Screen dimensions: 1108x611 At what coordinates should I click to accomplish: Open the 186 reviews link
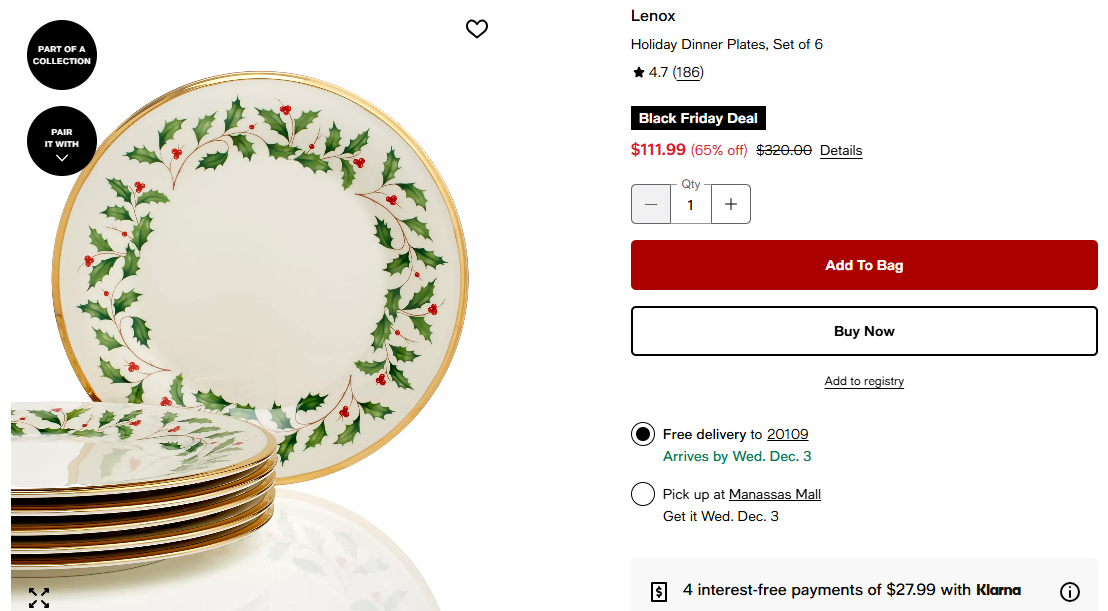click(688, 72)
